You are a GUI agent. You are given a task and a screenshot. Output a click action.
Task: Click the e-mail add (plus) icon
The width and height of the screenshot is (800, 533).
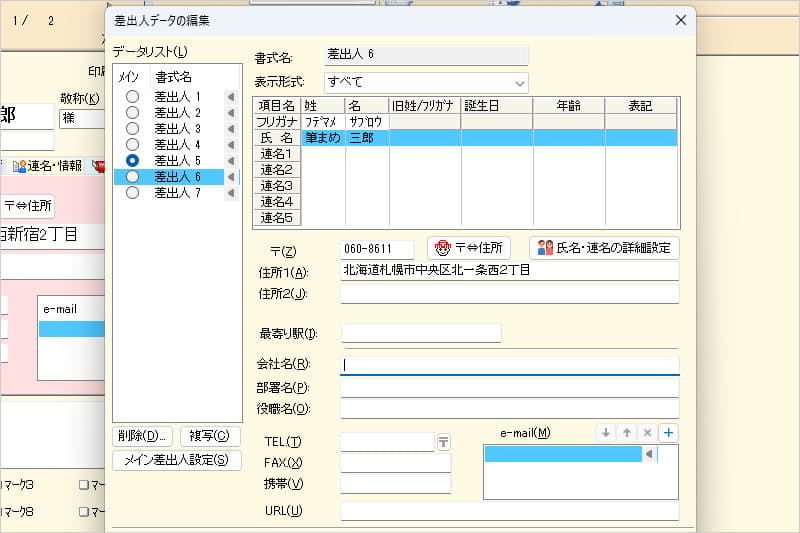pos(668,433)
